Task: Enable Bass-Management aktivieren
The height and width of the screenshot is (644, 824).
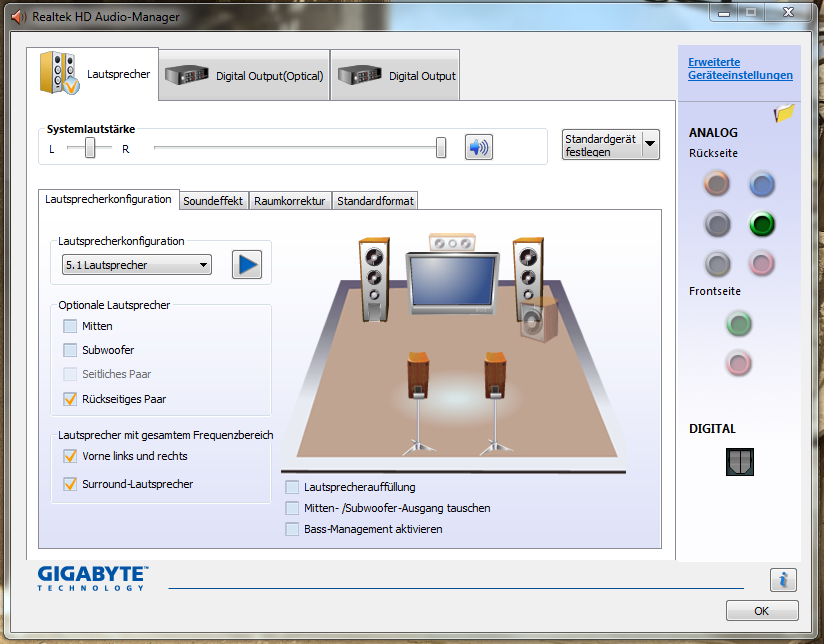Action: [x=292, y=529]
